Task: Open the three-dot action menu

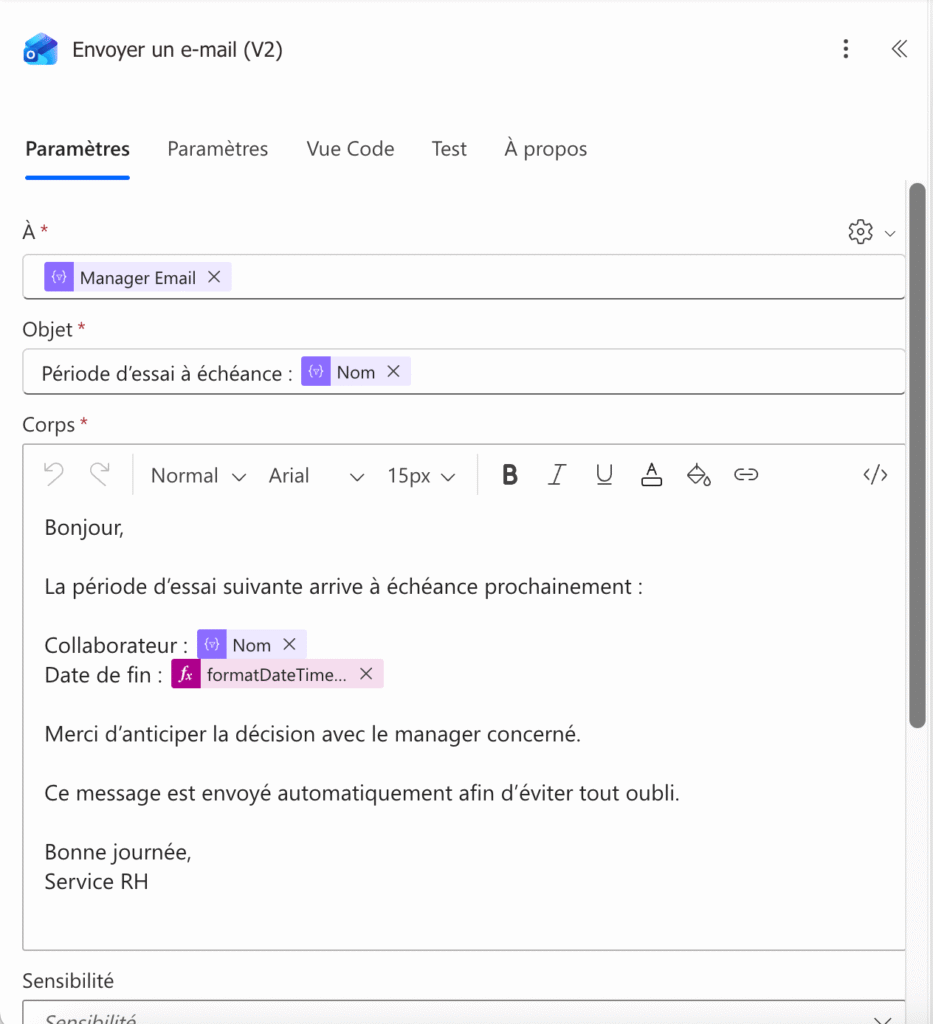Action: tap(845, 48)
